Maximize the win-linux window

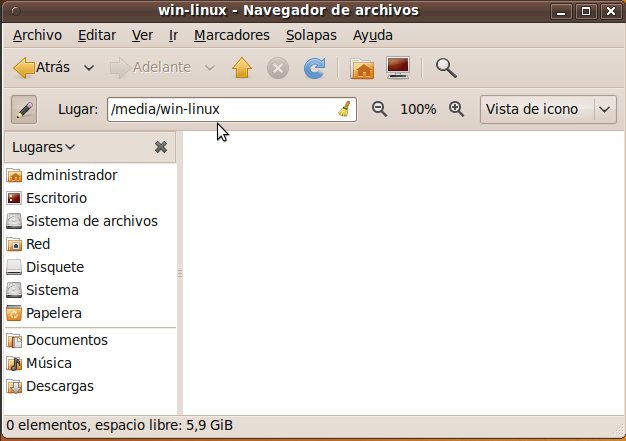coord(586,11)
